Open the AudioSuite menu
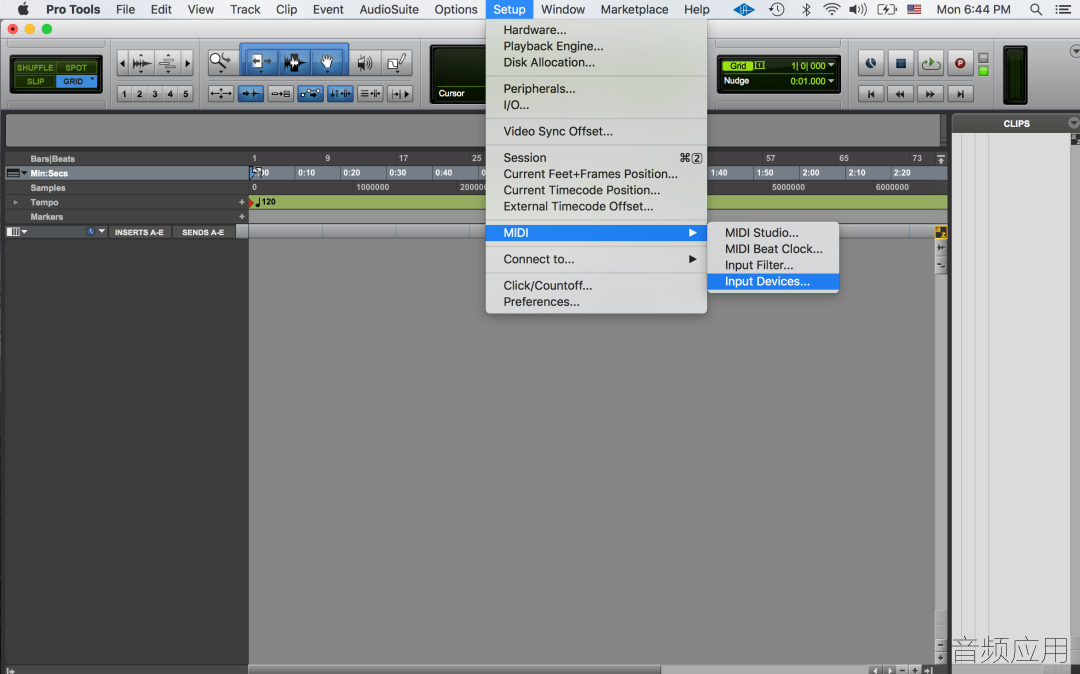 point(388,10)
